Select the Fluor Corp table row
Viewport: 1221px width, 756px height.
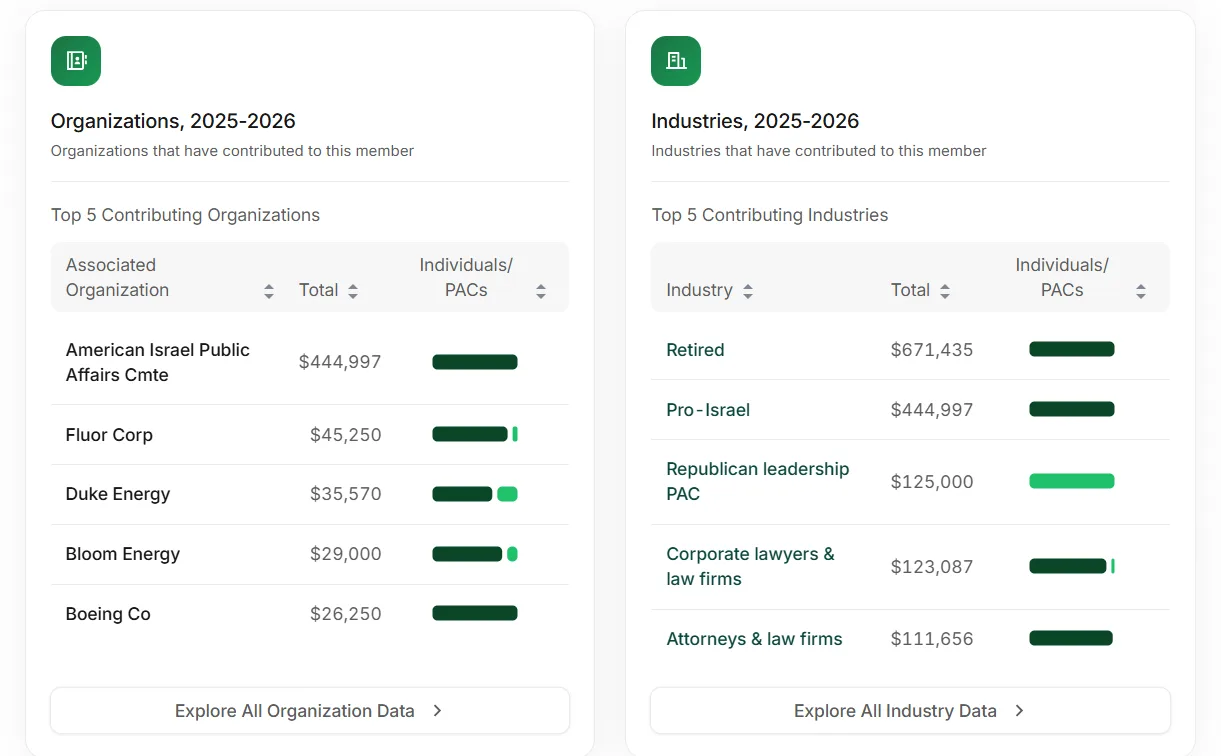310,435
